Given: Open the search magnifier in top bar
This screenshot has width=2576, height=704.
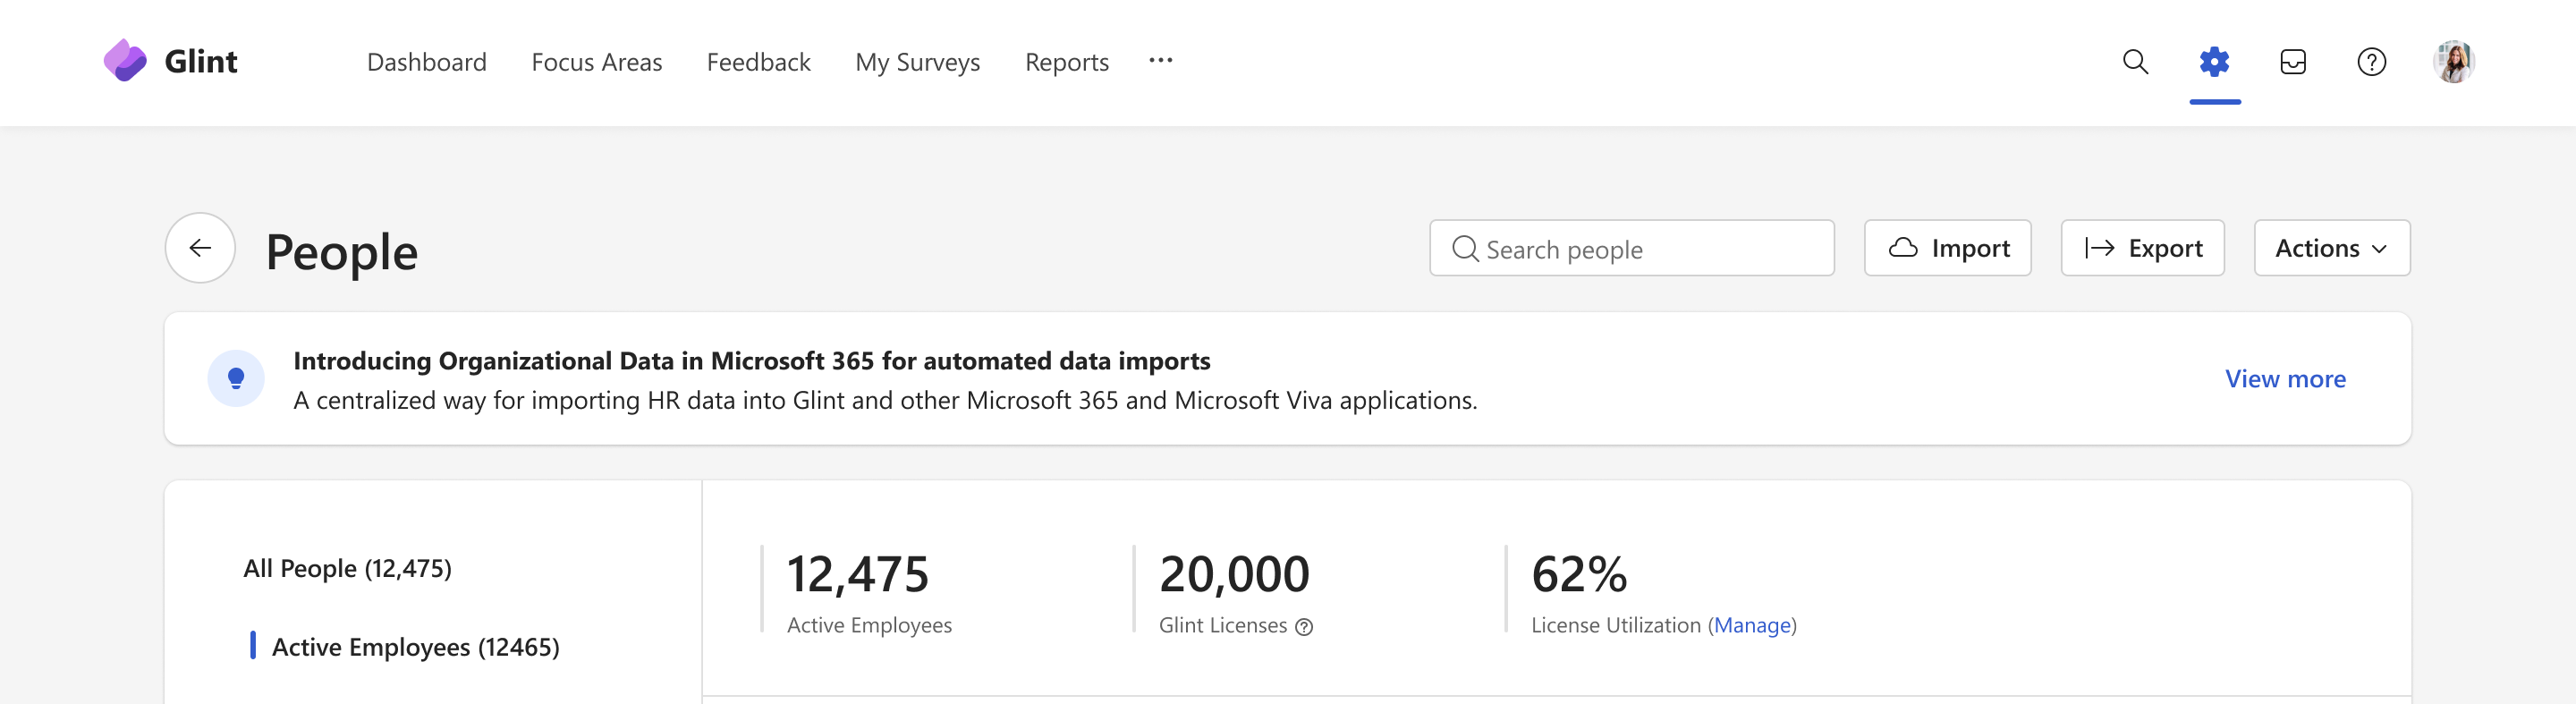Looking at the screenshot, I should [2135, 62].
